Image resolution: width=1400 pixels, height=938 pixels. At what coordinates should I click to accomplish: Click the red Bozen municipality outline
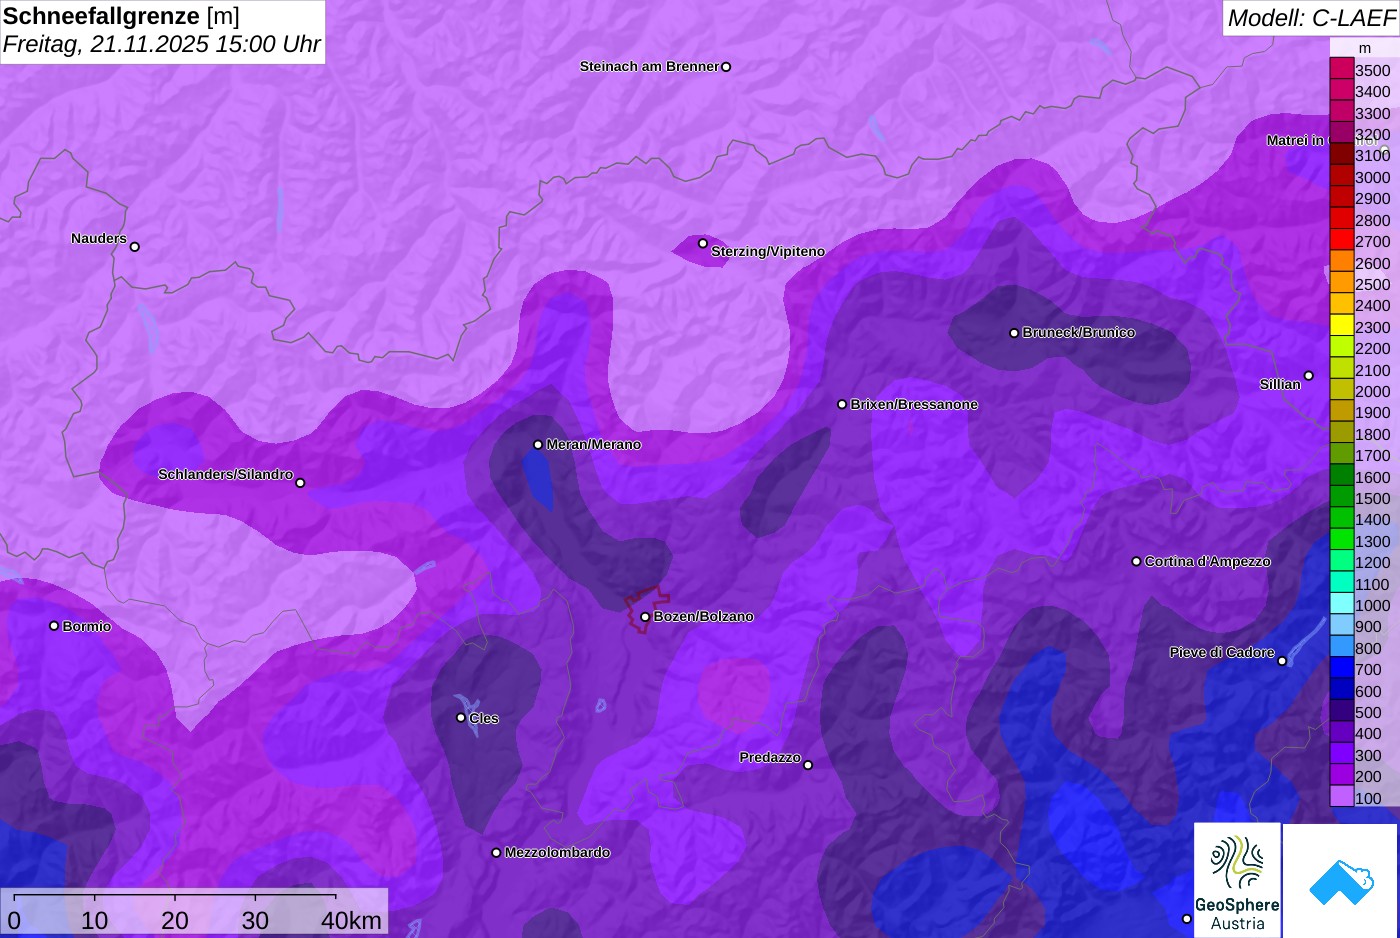[x=648, y=608]
